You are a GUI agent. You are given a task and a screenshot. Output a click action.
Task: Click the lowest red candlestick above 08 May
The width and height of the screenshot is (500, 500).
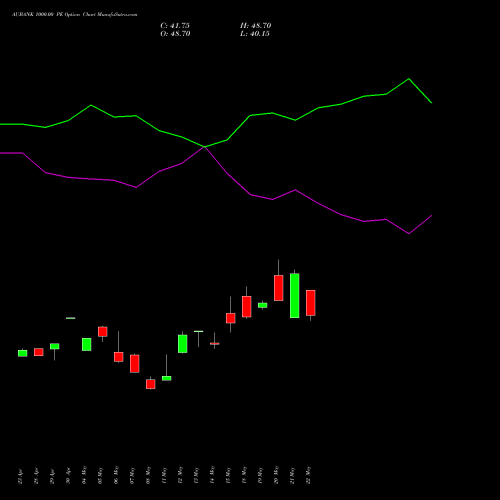151,384
